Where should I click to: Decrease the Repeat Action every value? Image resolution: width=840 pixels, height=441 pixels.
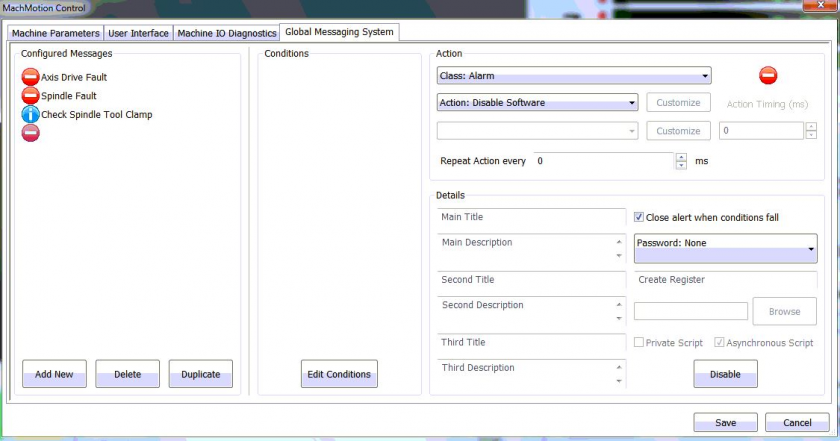click(x=681, y=165)
